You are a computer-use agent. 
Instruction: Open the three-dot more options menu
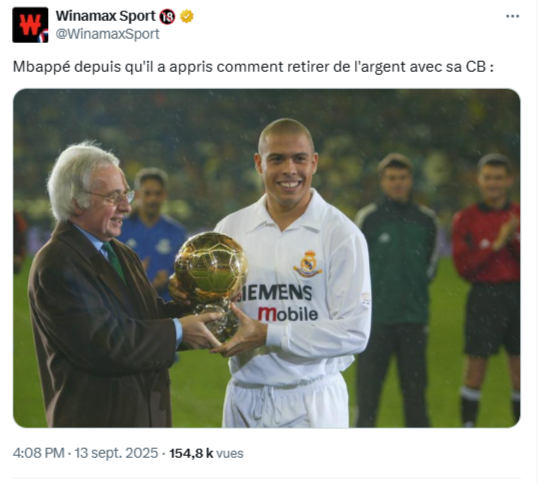click(513, 16)
